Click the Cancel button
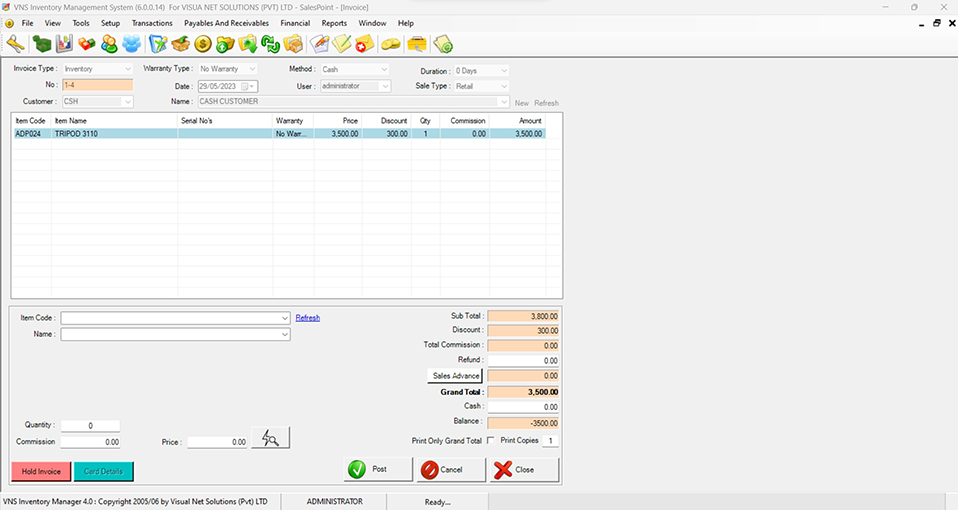 tap(451, 469)
